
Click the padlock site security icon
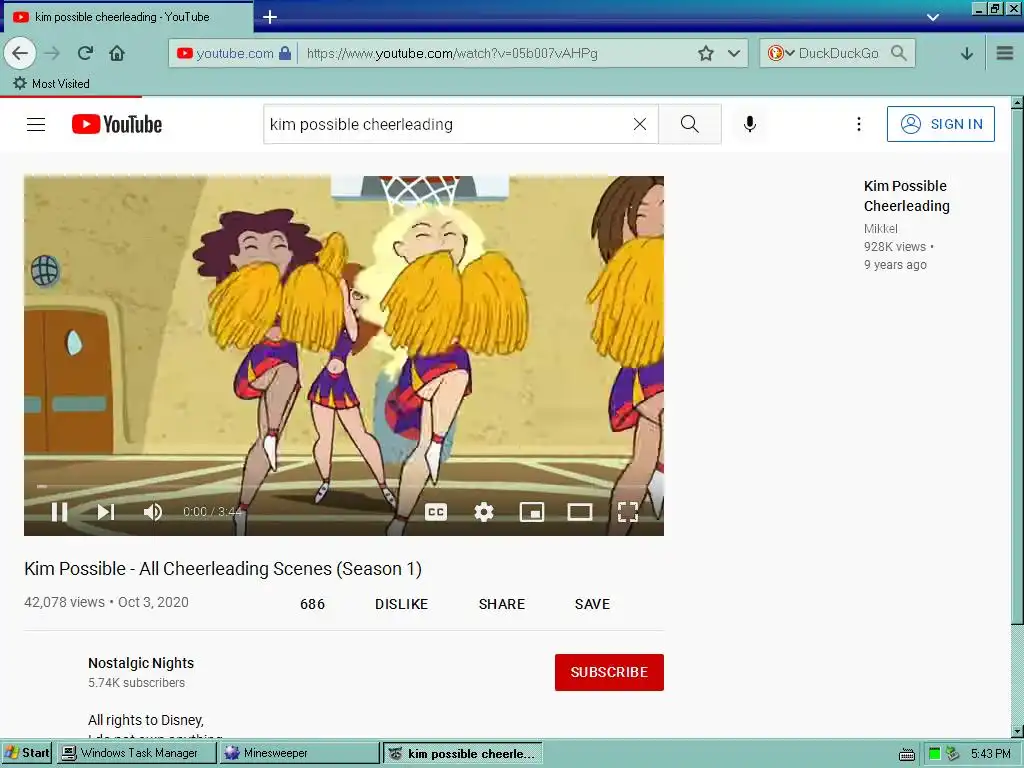coord(285,54)
